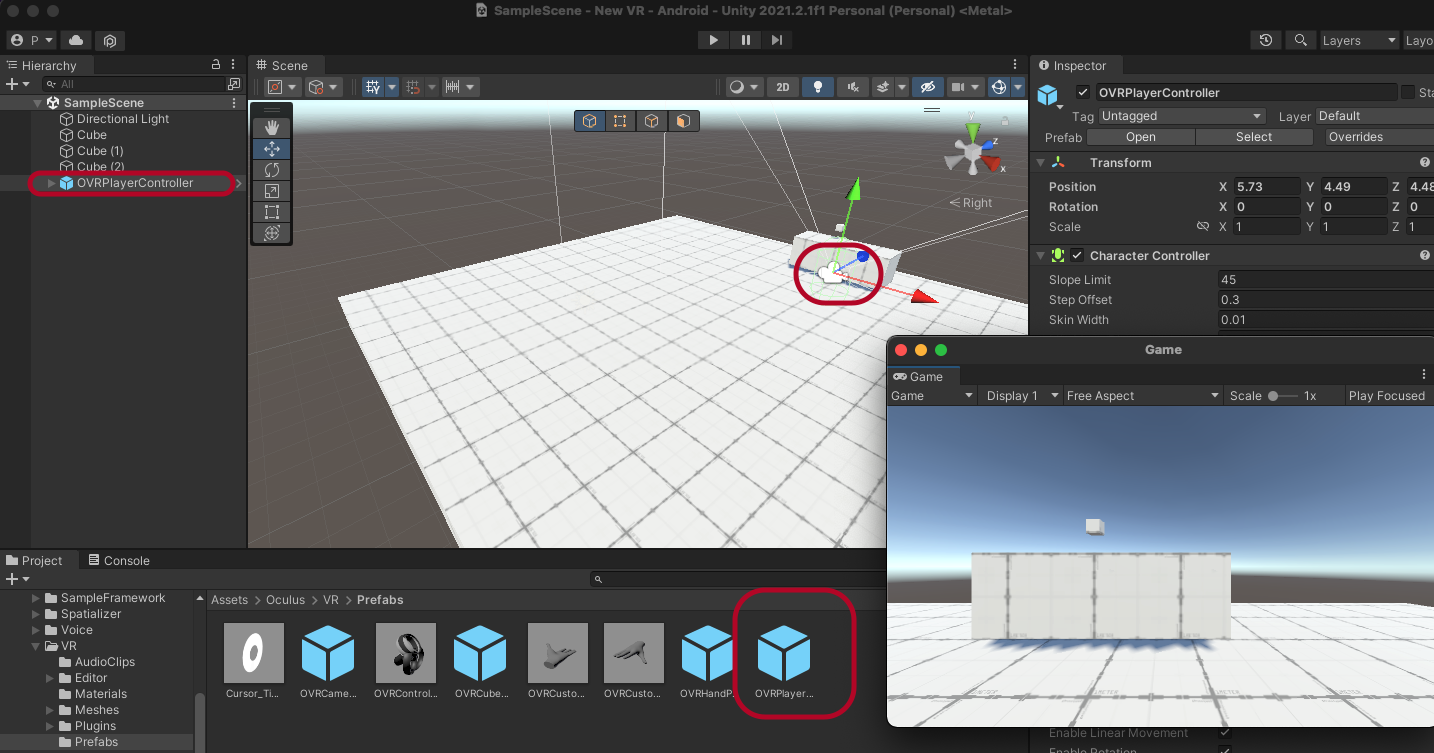Screen dimensions: 1434x753
Task: Open Scene view more options menu
Action: click(1015, 65)
